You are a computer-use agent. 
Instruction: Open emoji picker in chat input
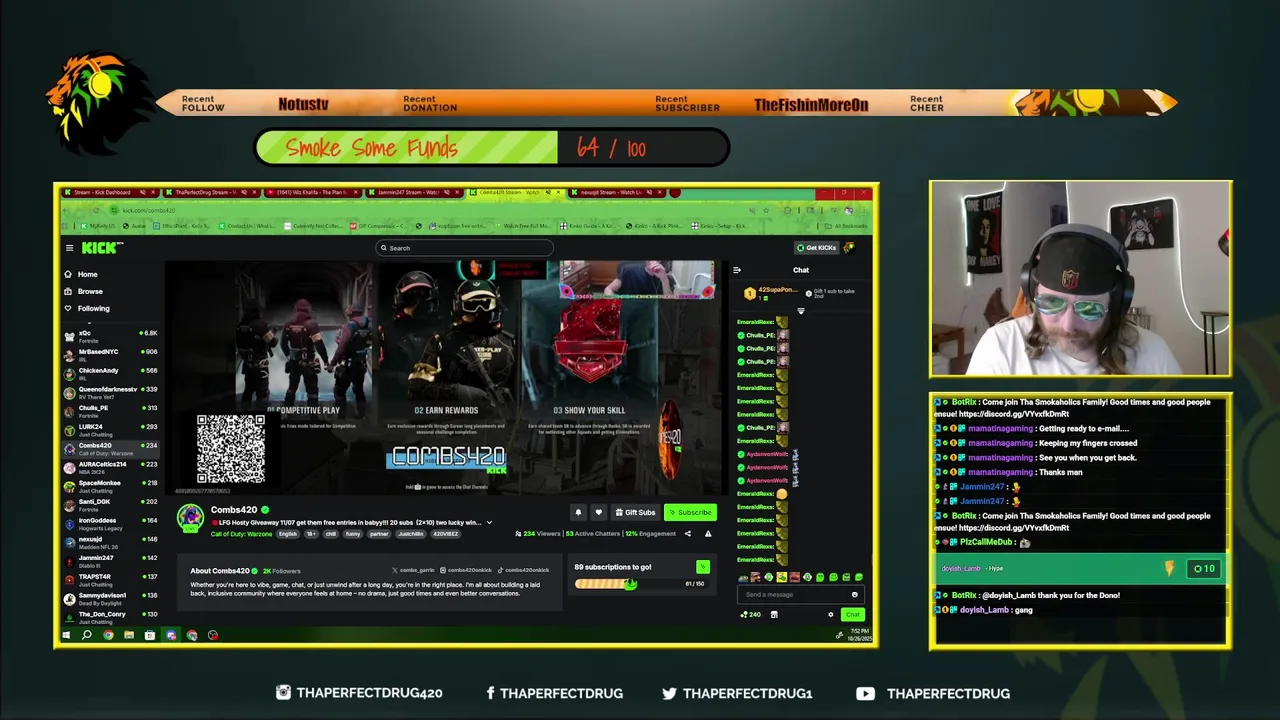[854, 595]
